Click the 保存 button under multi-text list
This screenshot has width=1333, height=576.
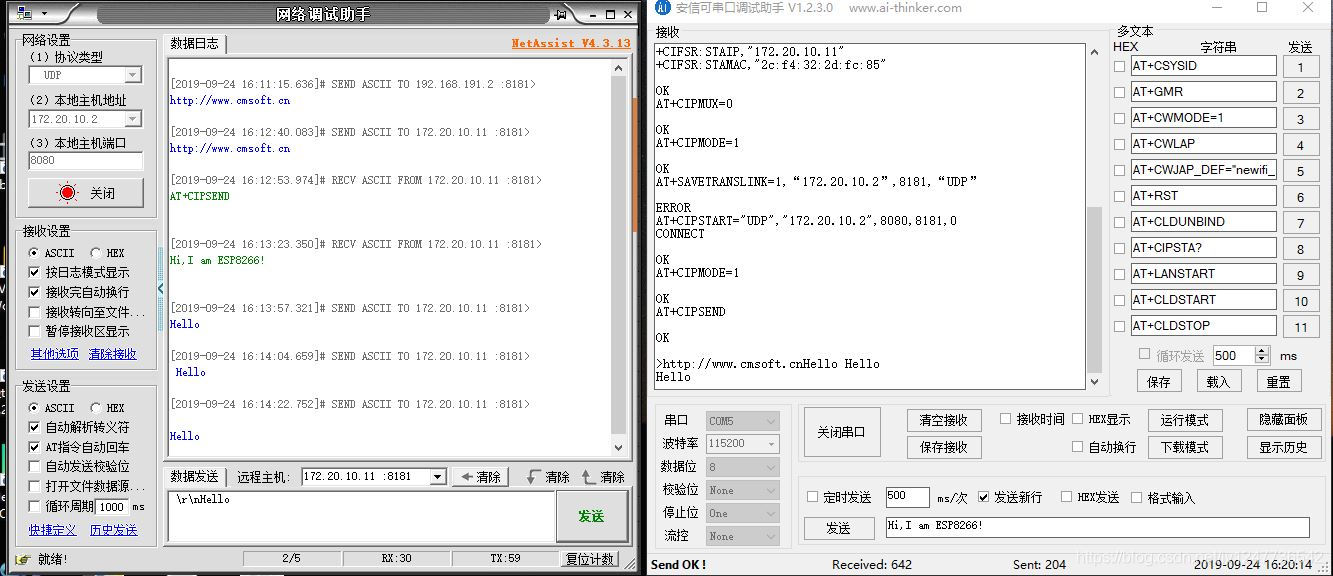1158,382
